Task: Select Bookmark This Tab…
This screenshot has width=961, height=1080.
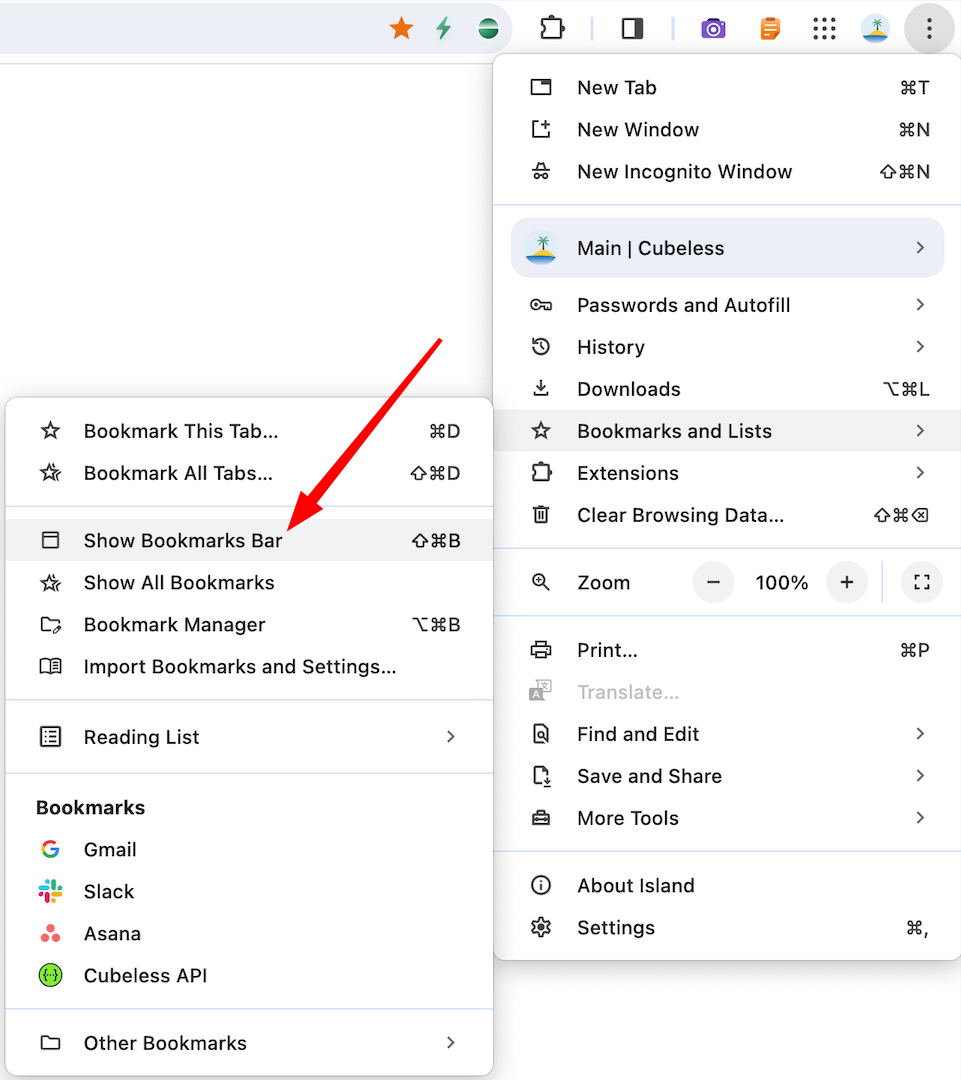Action: tap(249, 431)
